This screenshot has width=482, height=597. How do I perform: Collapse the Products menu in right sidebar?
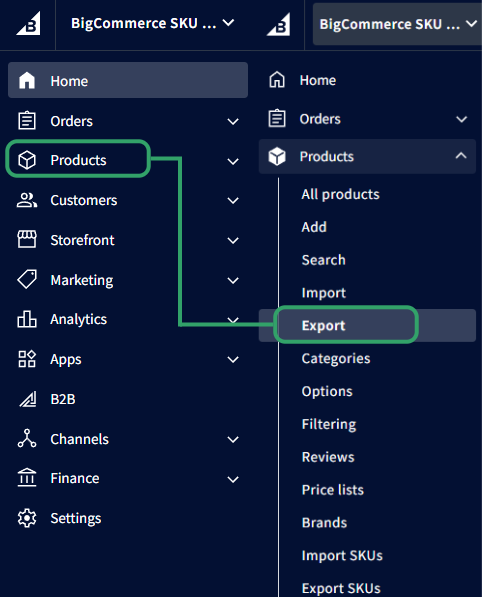[461, 155]
